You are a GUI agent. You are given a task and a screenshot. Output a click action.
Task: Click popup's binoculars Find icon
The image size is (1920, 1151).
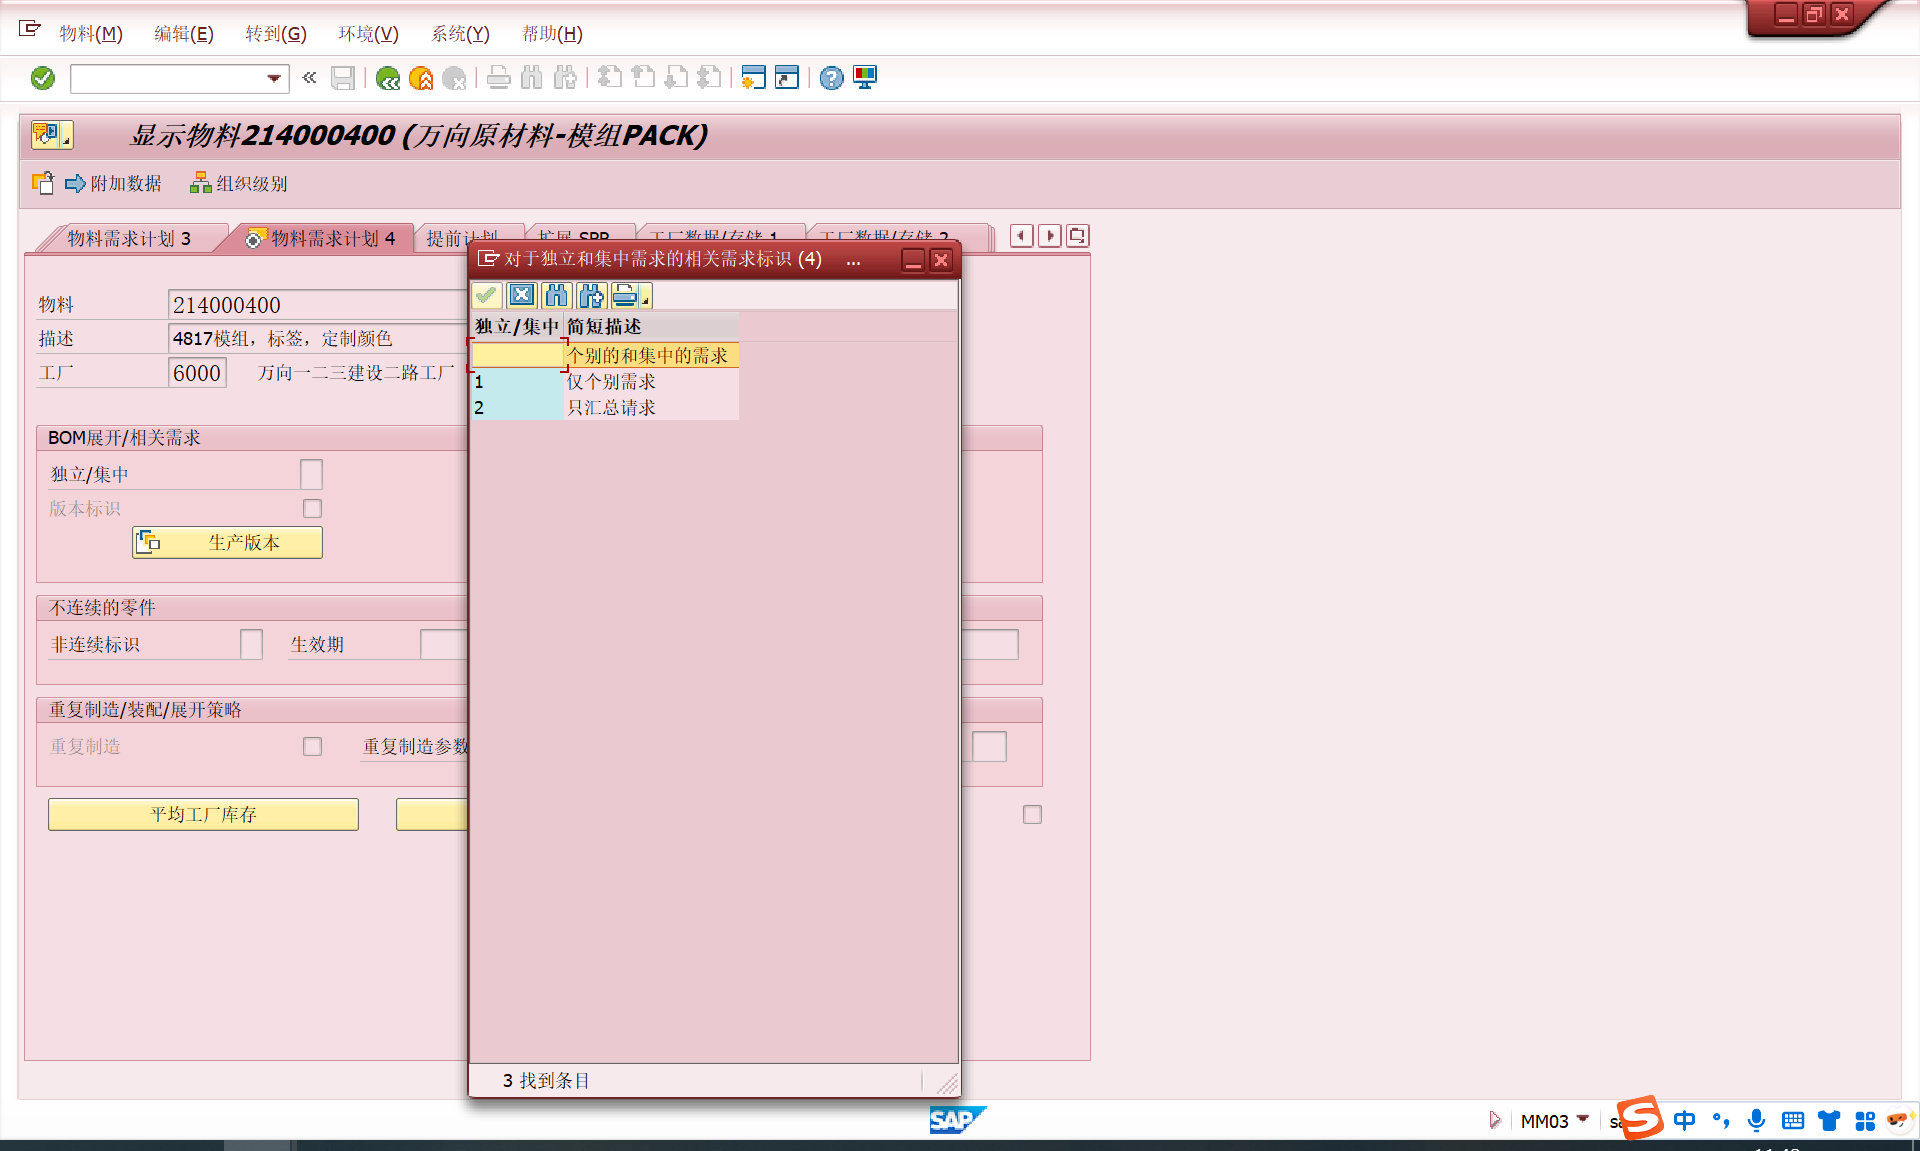tap(557, 295)
